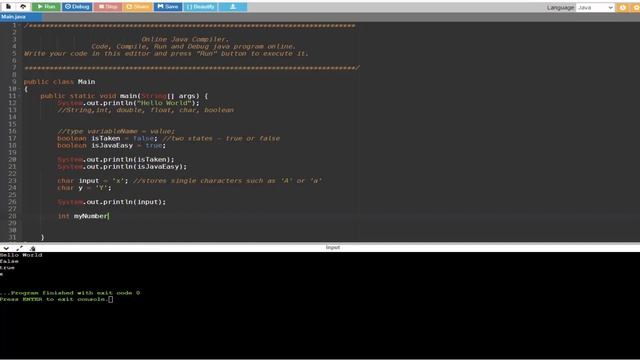Run the Java program
The width and height of the screenshot is (640, 360).
[x=46, y=7]
